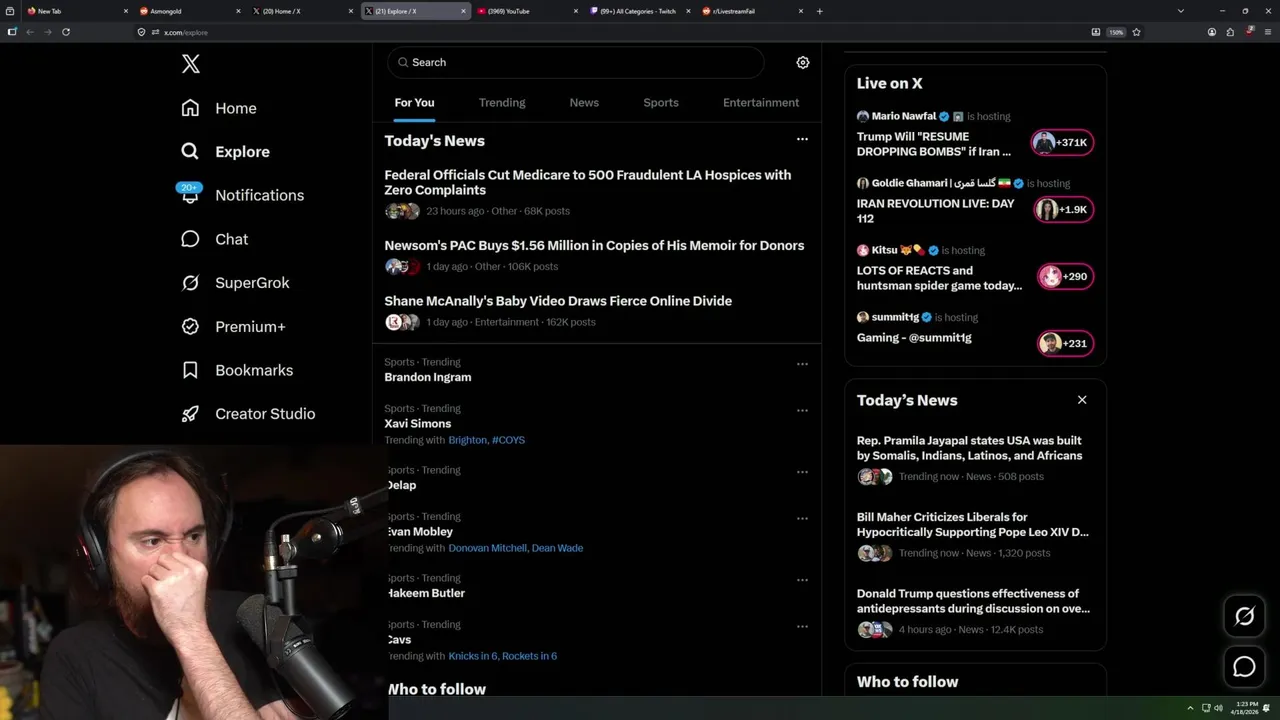Switch to the Trending tab
Image resolution: width=1280 pixels, height=720 pixels.
click(x=502, y=103)
